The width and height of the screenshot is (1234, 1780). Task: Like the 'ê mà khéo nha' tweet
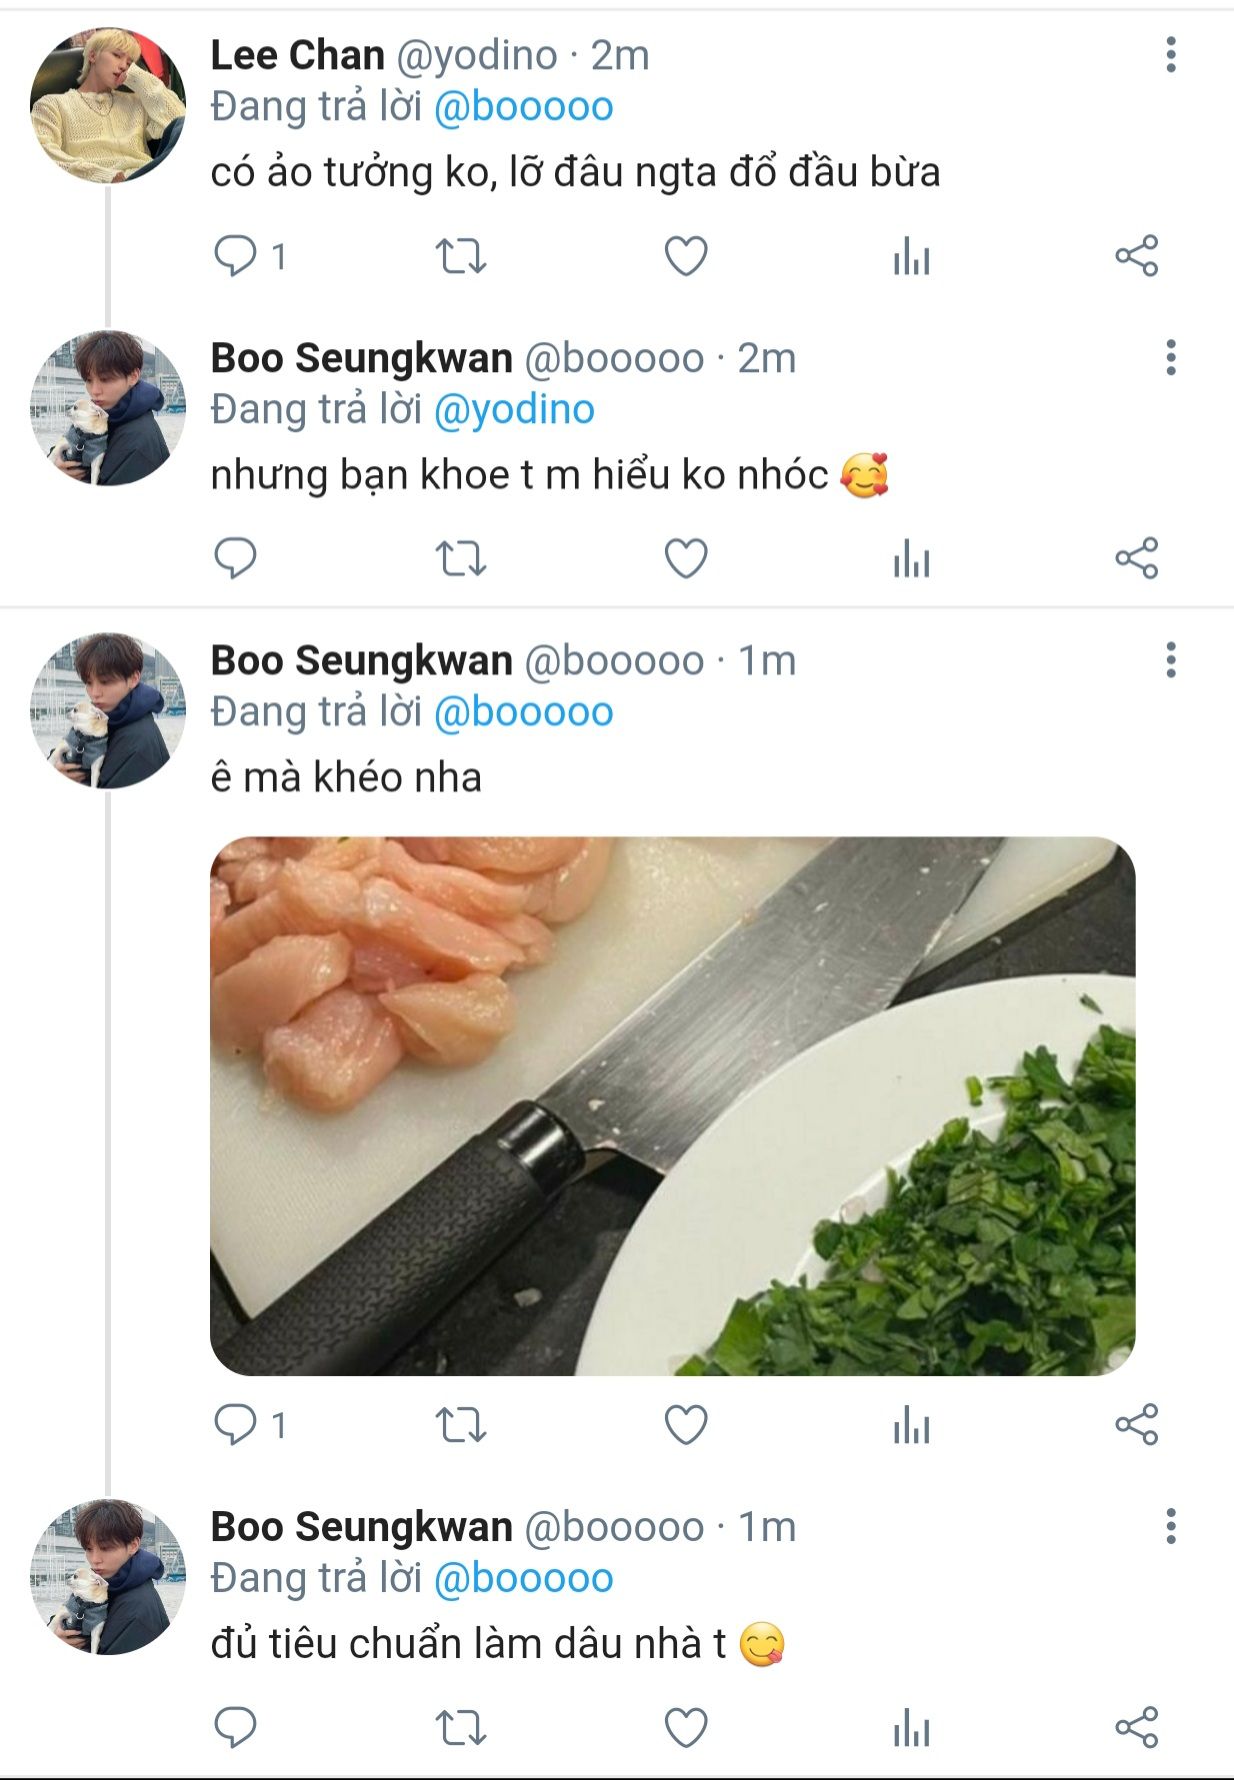pos(686,1425)
